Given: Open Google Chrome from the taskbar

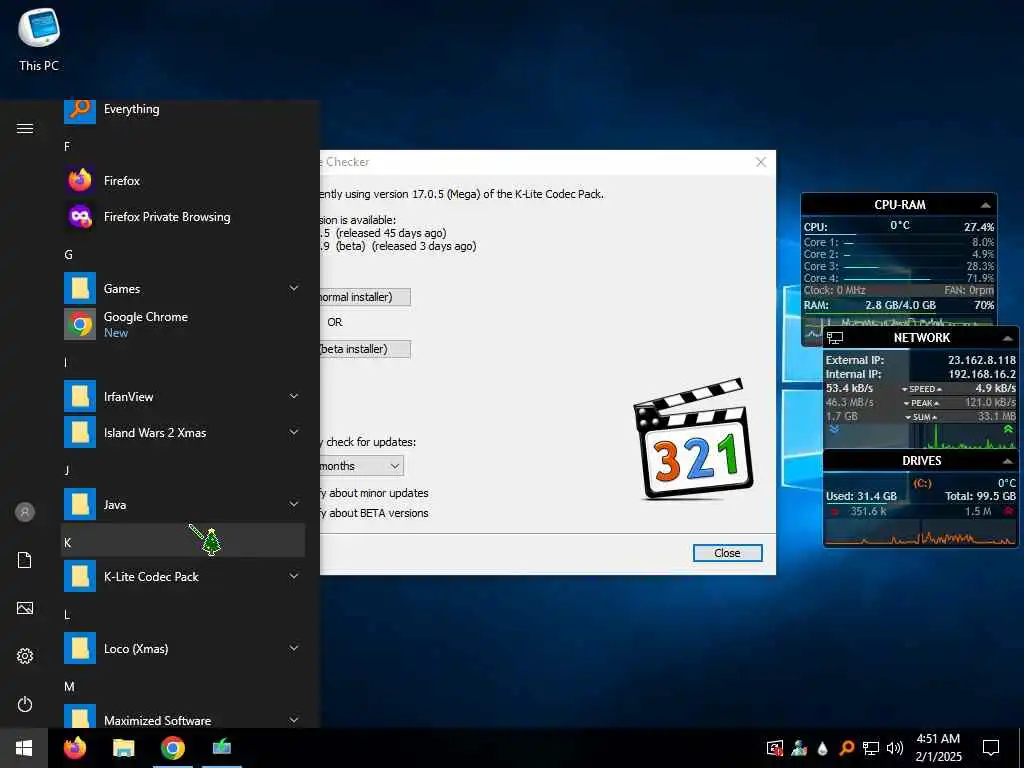Looking at the screenshot, I should 172,748.
